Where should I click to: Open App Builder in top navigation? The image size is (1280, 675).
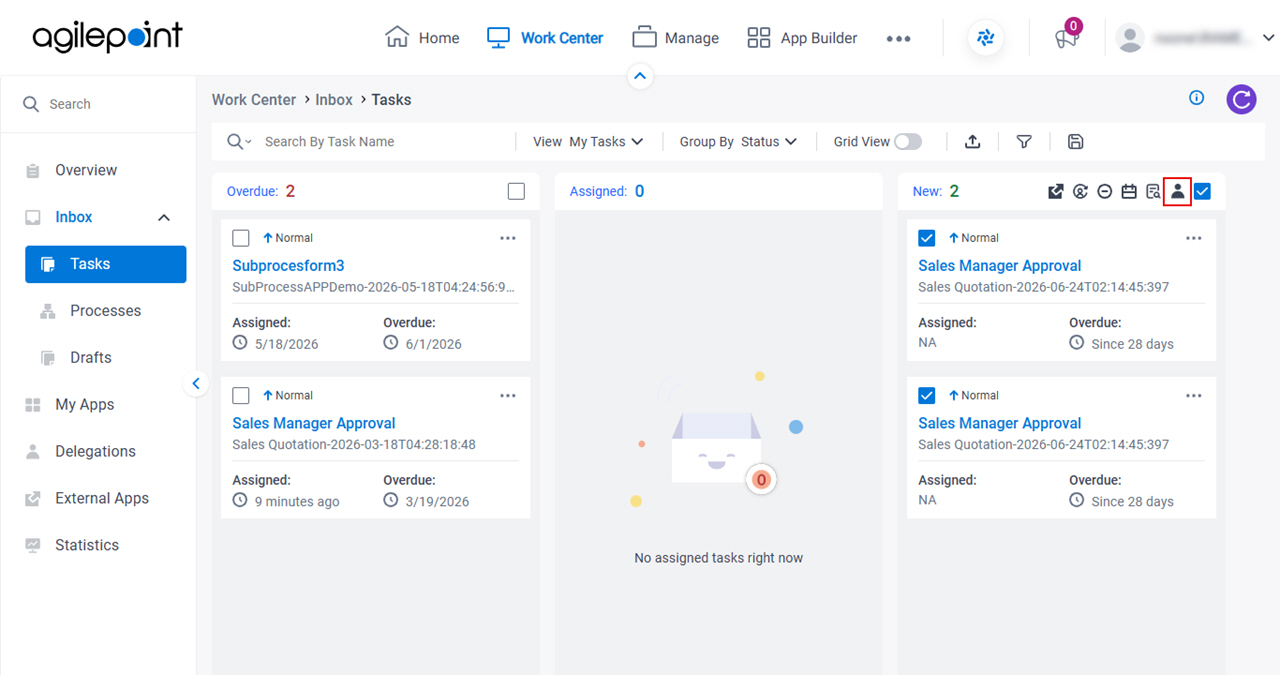coord(802,38)
